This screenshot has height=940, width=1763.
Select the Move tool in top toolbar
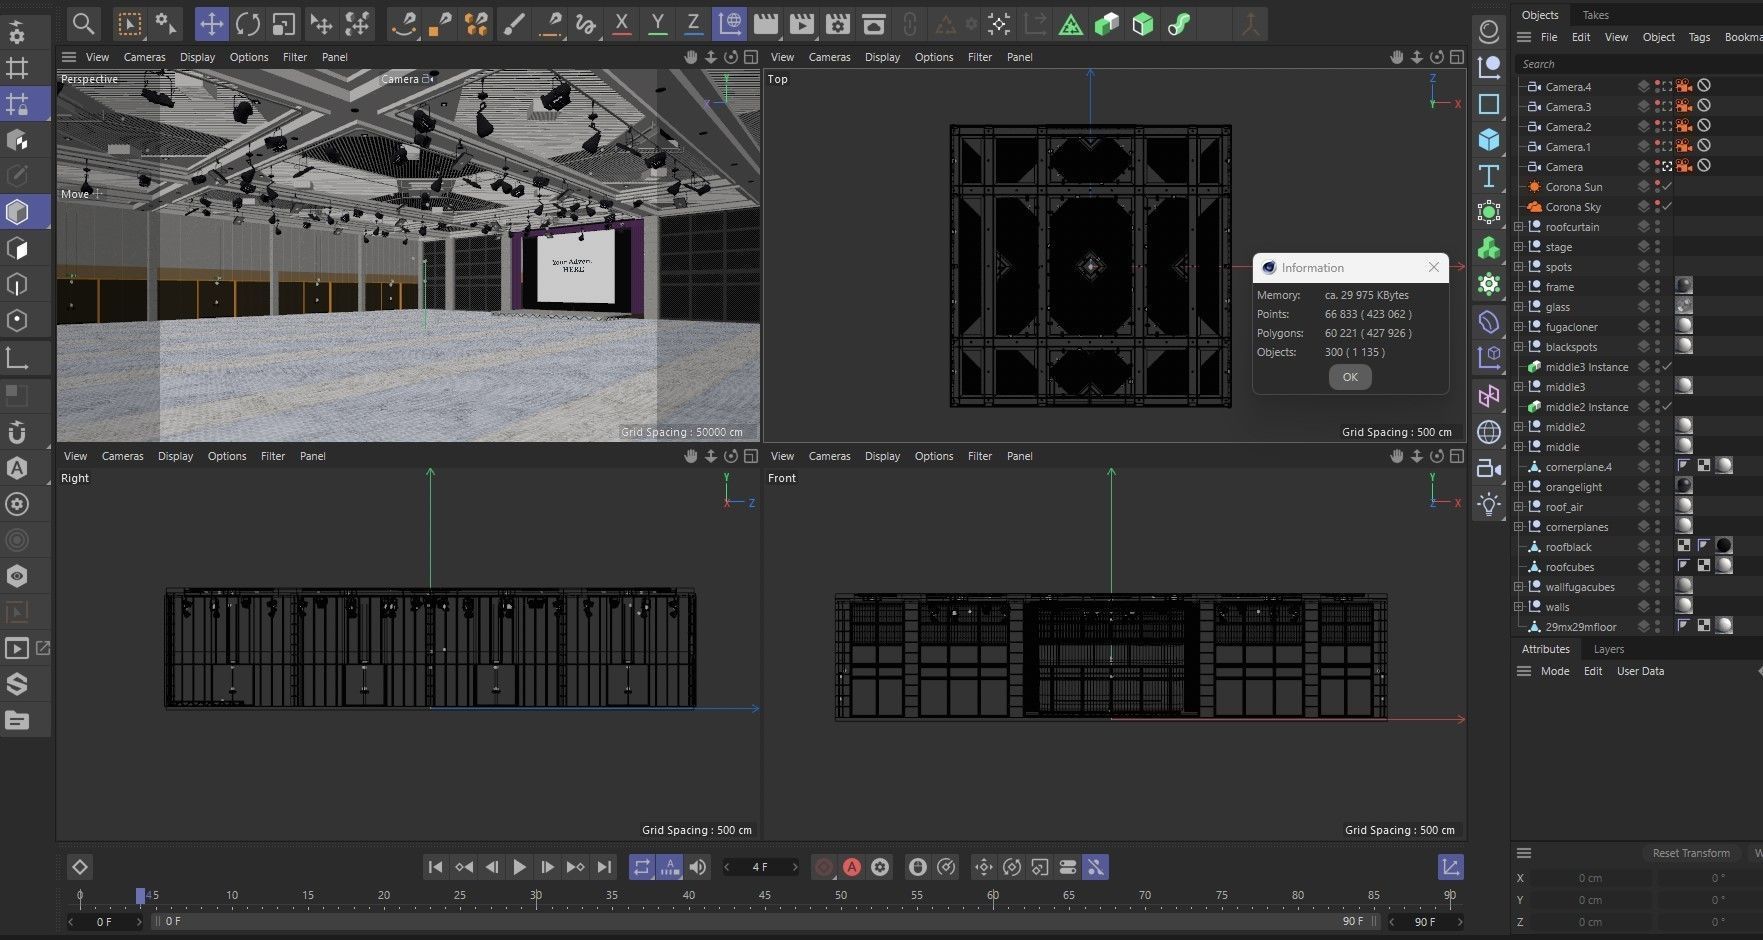tap(211, 23)
